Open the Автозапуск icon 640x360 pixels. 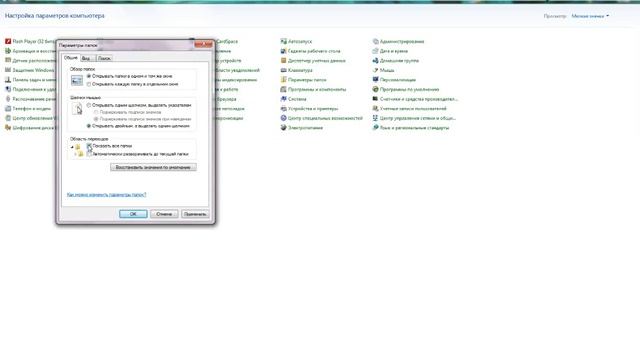coord(283,41)
